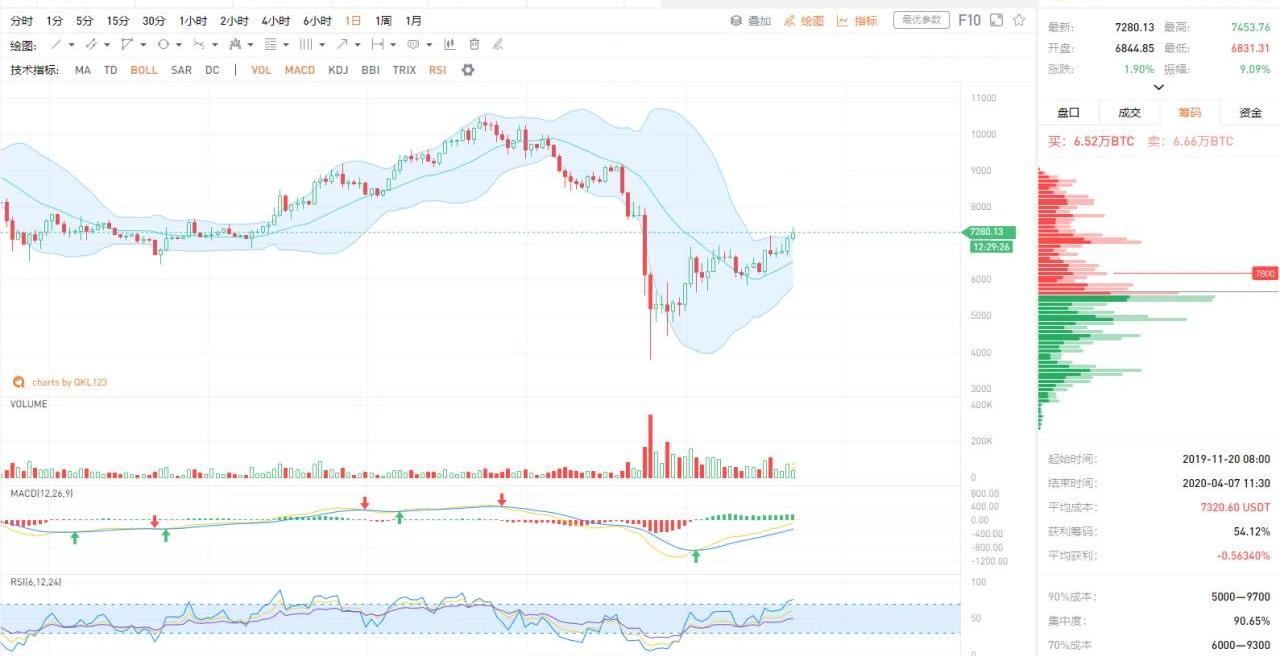Switch to the 盘口 tab
Screen dimensions: 1280x656
coord(1068,113)
